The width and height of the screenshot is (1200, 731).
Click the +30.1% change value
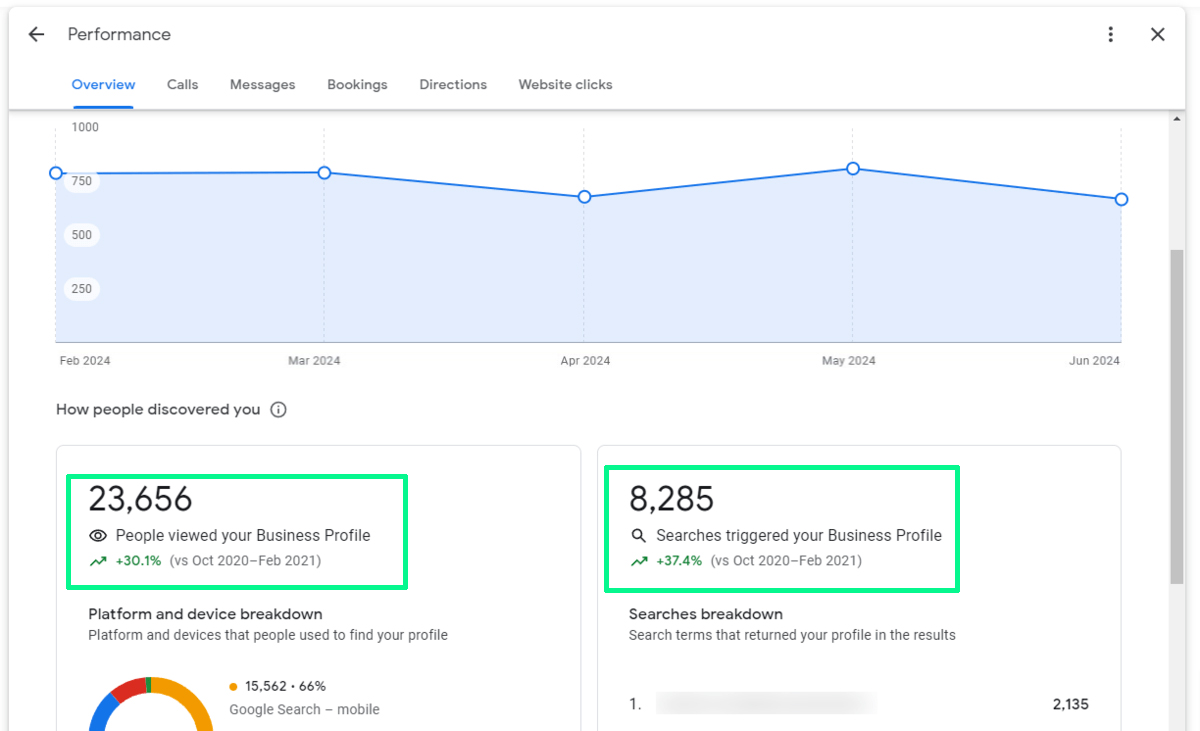pos(138,561)
